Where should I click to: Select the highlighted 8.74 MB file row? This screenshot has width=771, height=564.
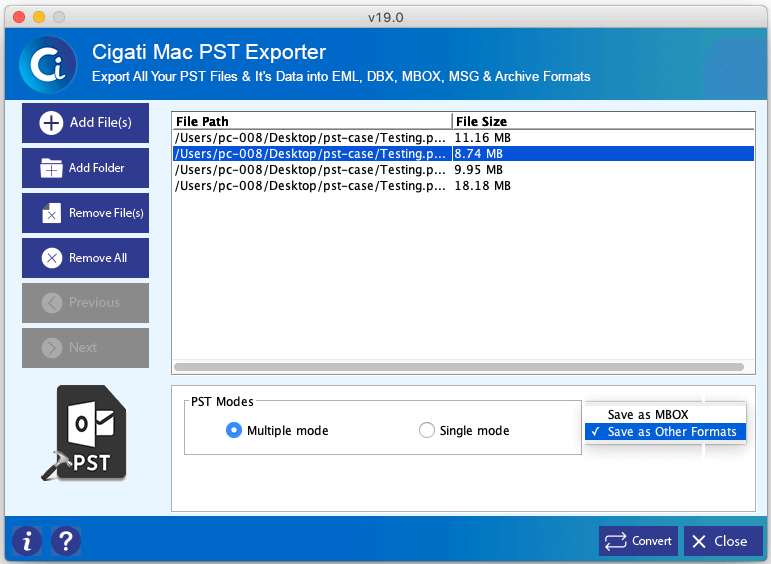[x=463, y=154]
